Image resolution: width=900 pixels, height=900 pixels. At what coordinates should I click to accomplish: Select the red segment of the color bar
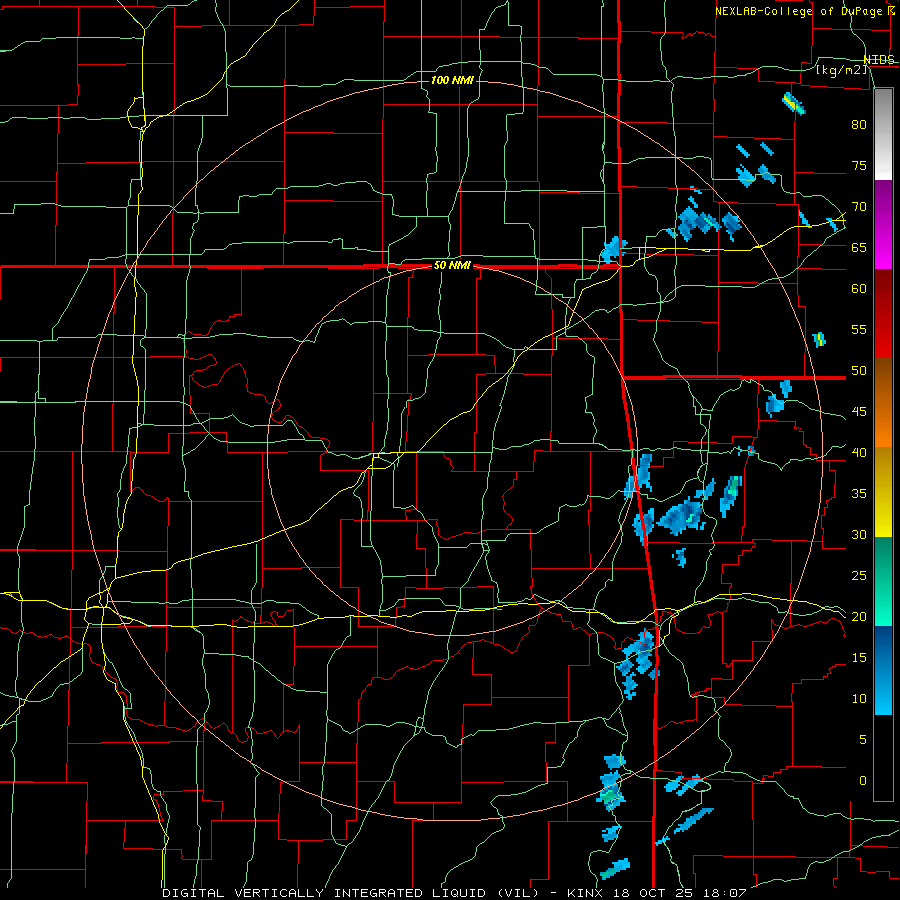883,313
